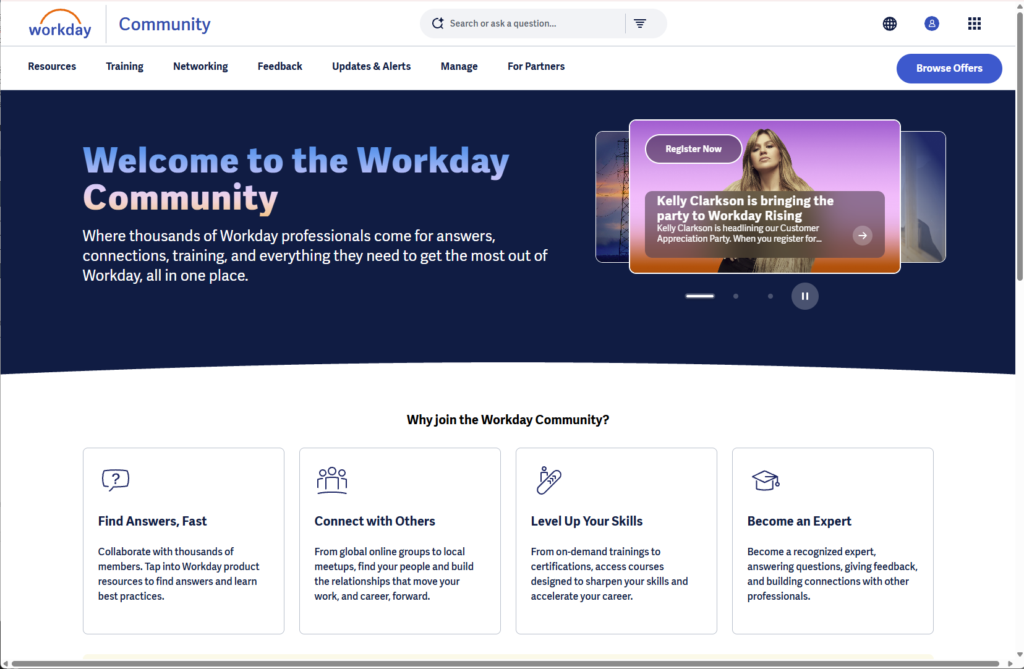Click the Connect with Others people icon
1024x669 pixels.
click(332, 480)
